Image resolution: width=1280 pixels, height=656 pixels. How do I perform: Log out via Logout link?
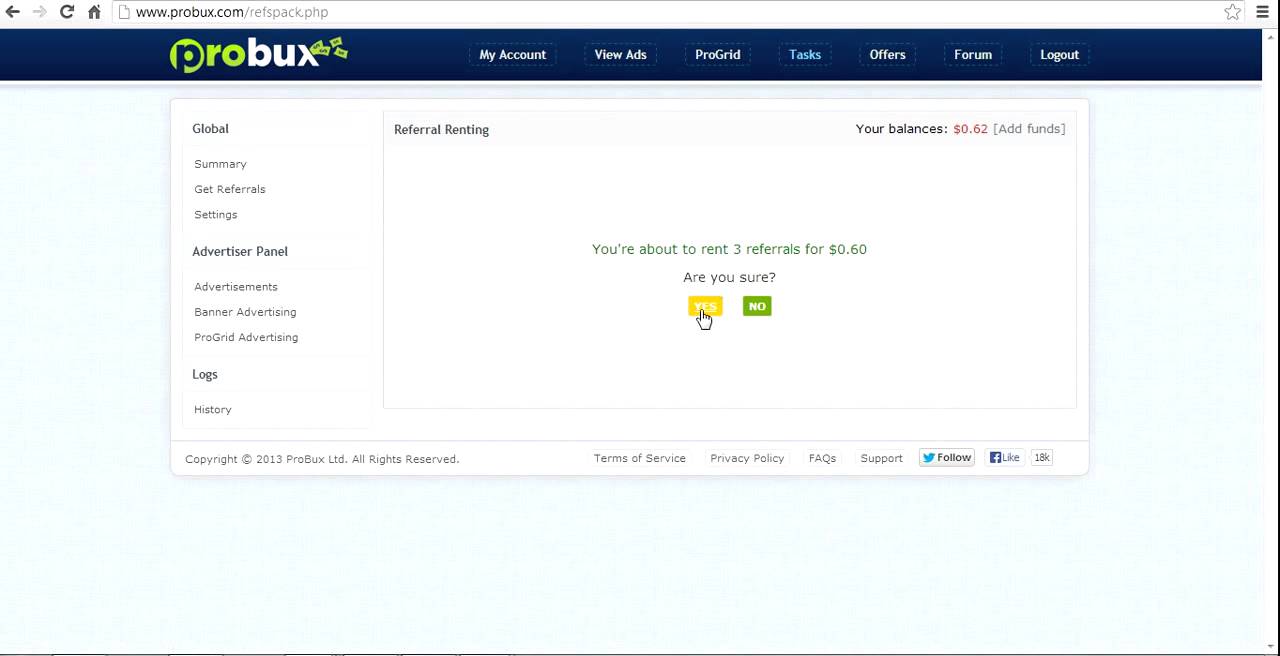1059,55
